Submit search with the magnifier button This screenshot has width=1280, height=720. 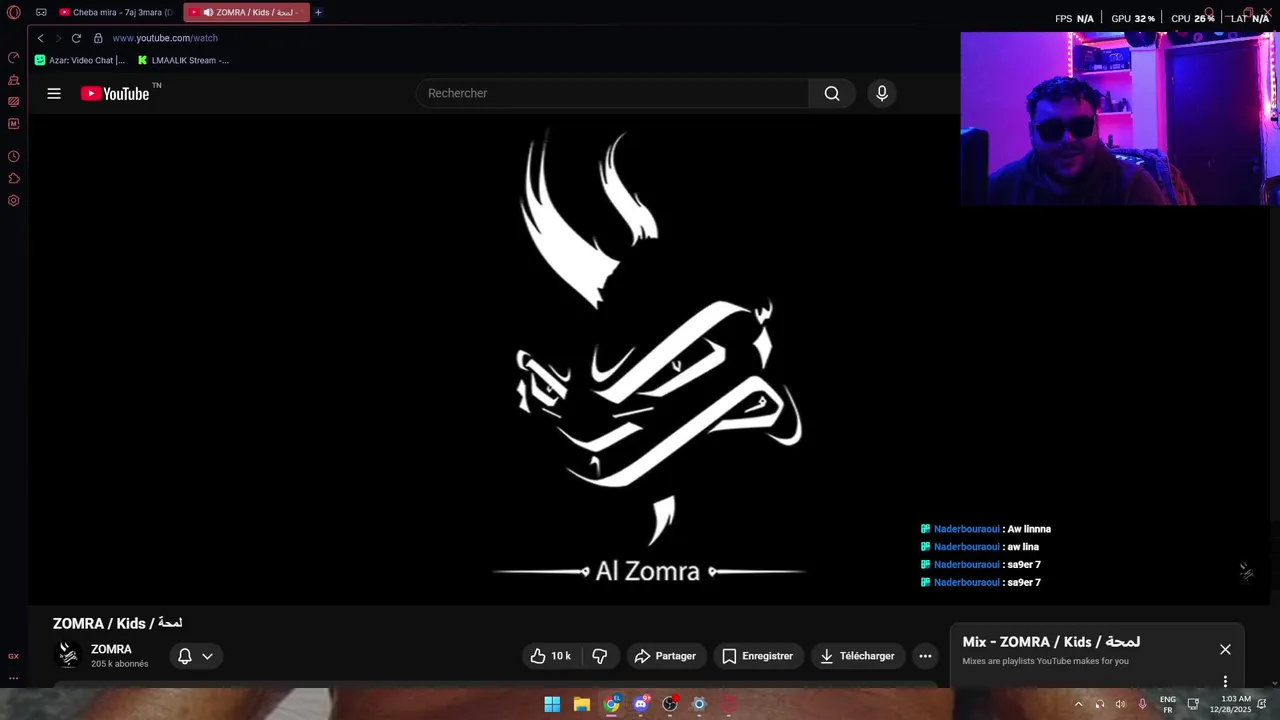click(x=832, y=93)
